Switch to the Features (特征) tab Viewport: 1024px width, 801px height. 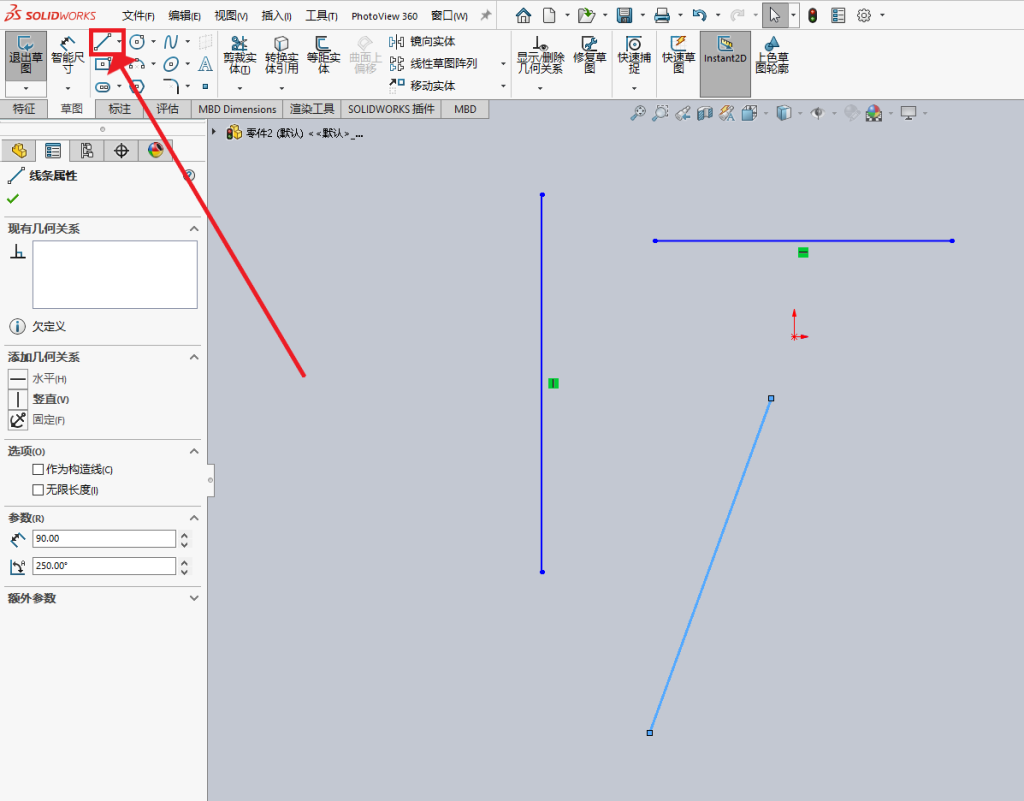click(24, 109)
